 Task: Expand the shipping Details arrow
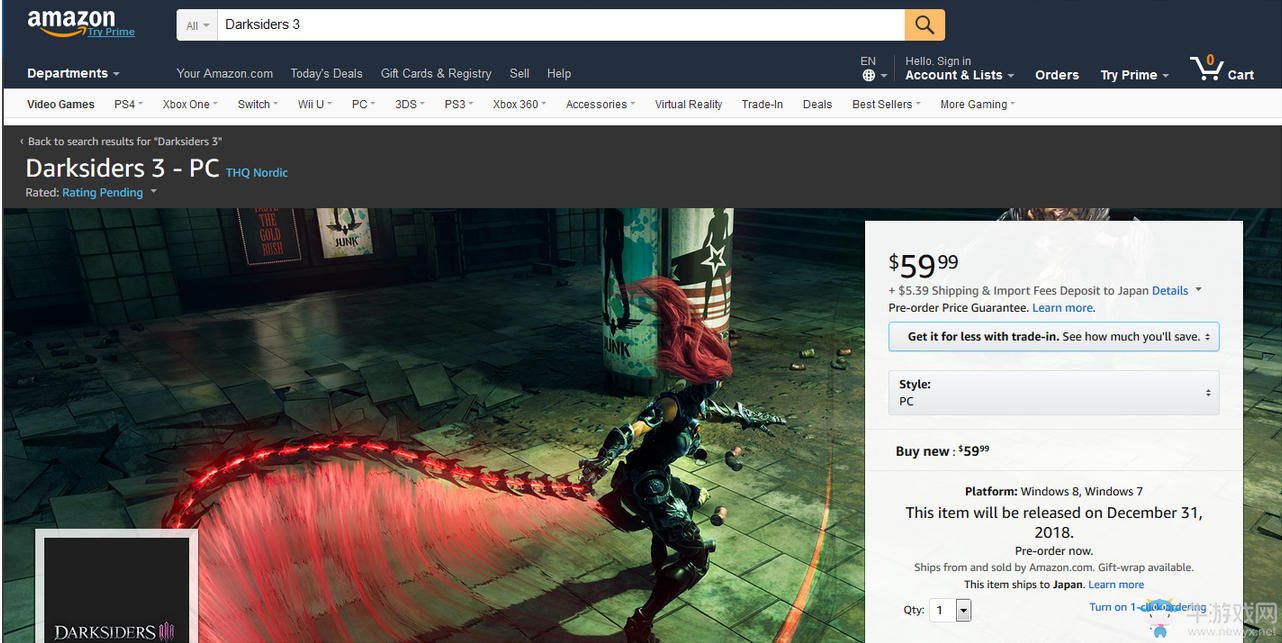pos(1198,290)
